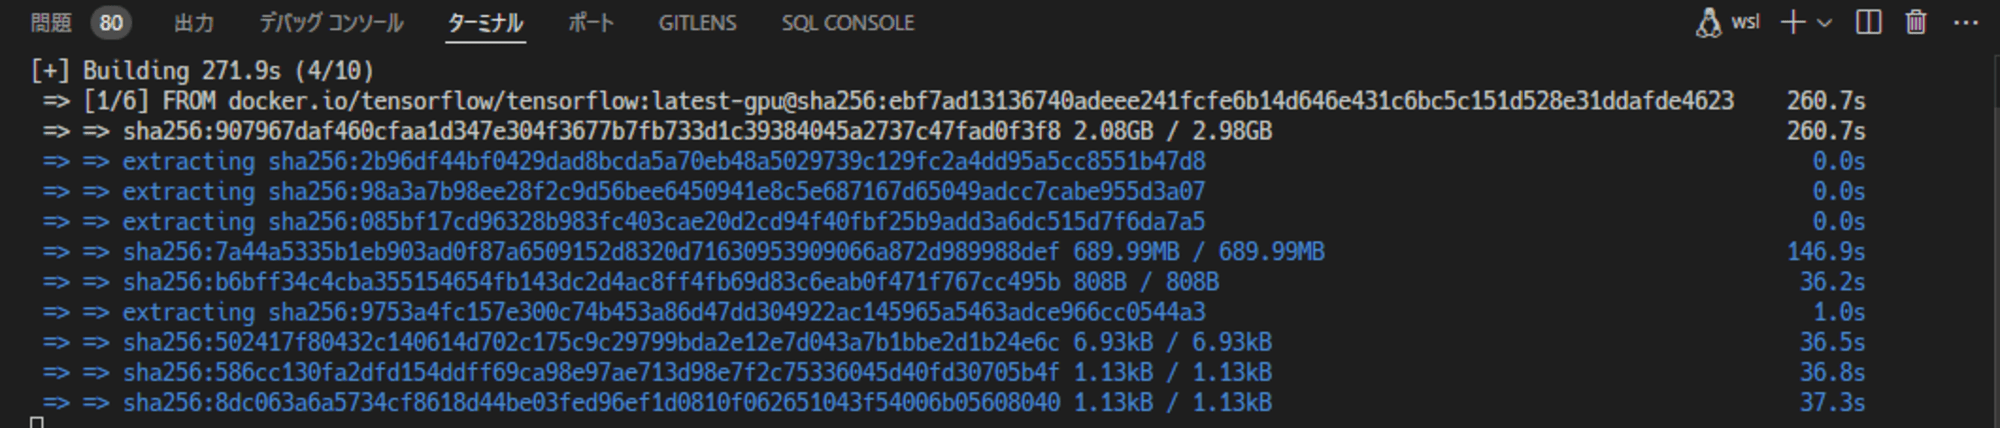Switch to the ポート ports tab
Screen dimensions: 2000x428
[x=591, y=22]
